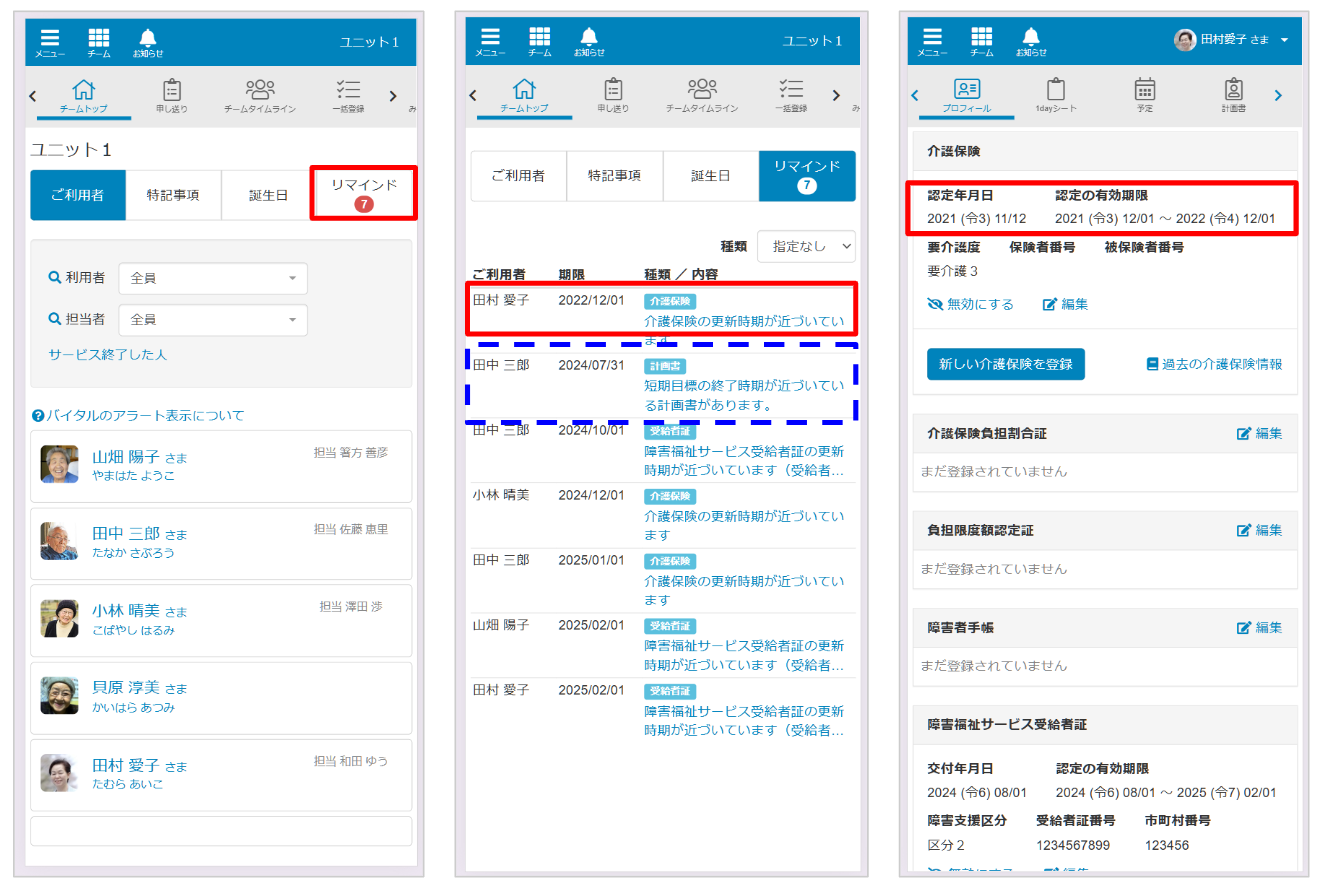Click the left chevron on the profile screen nav

[915, 96]
